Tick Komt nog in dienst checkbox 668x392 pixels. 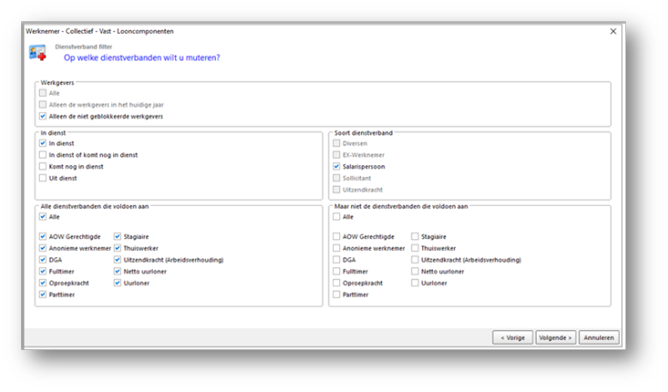(x=43, y=166)
